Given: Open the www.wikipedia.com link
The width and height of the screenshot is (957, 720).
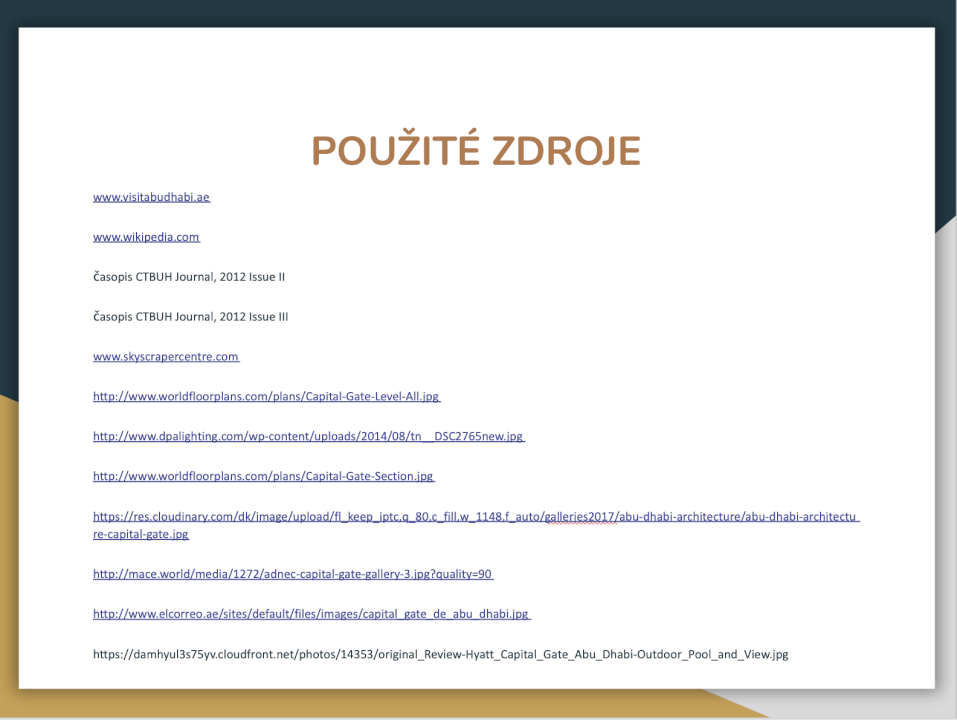Looking at the screenshot, I should coord(146,237).
